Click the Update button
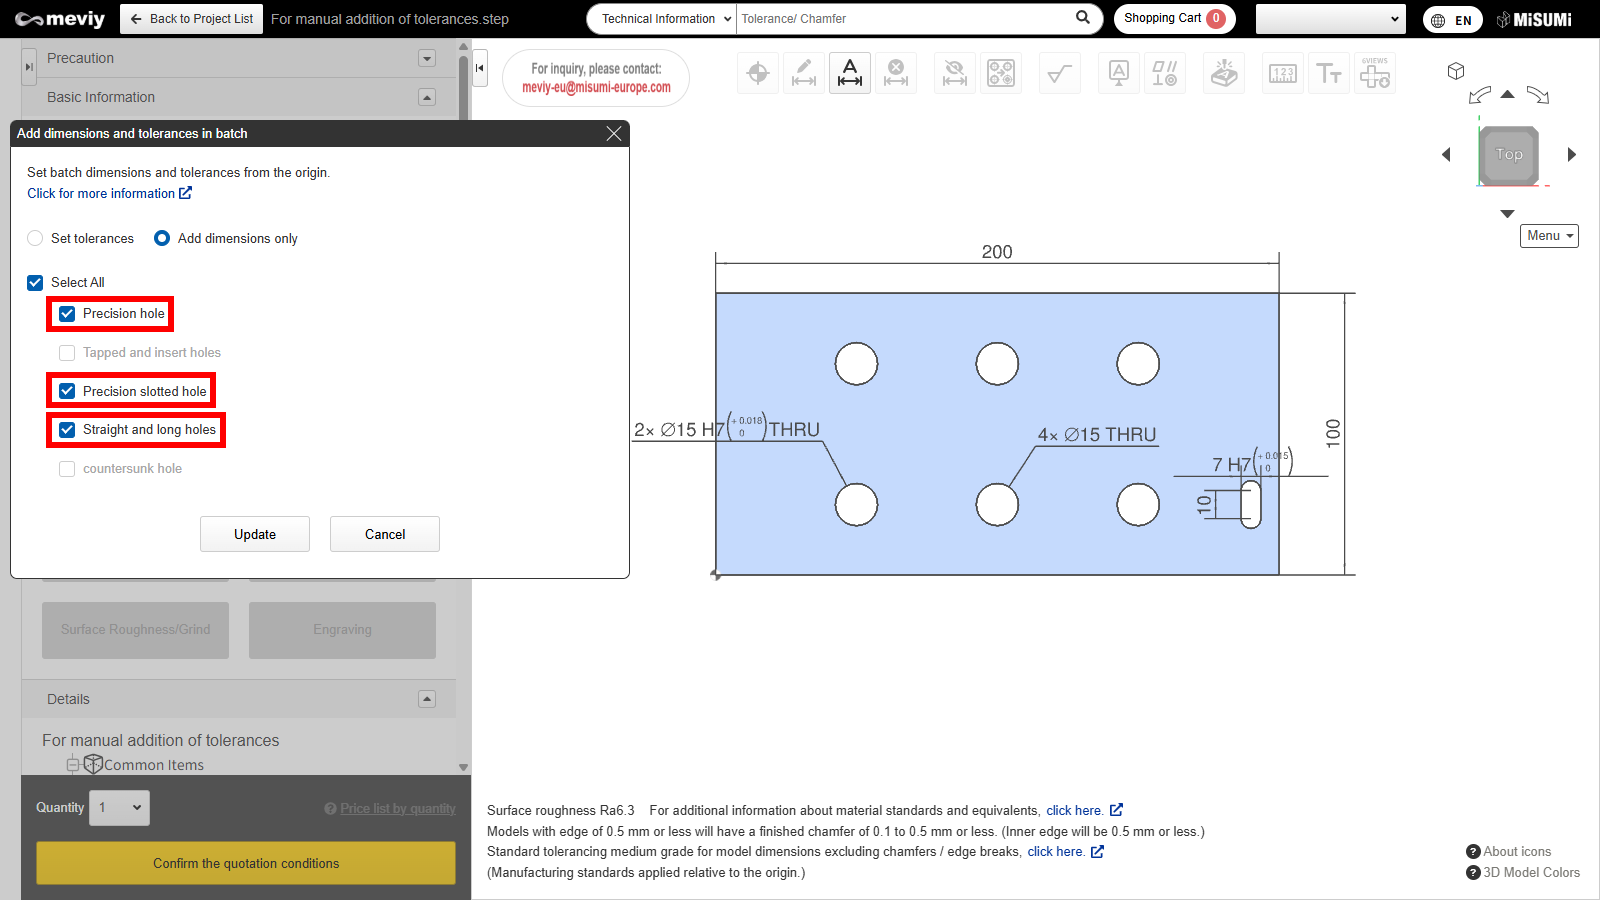The height and width of the screenshot is (900, 1600). click(255, 534)
